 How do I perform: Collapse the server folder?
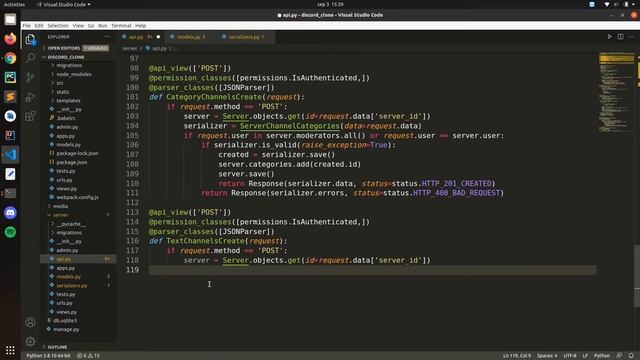pyautogui.click(x=60, y=215)
